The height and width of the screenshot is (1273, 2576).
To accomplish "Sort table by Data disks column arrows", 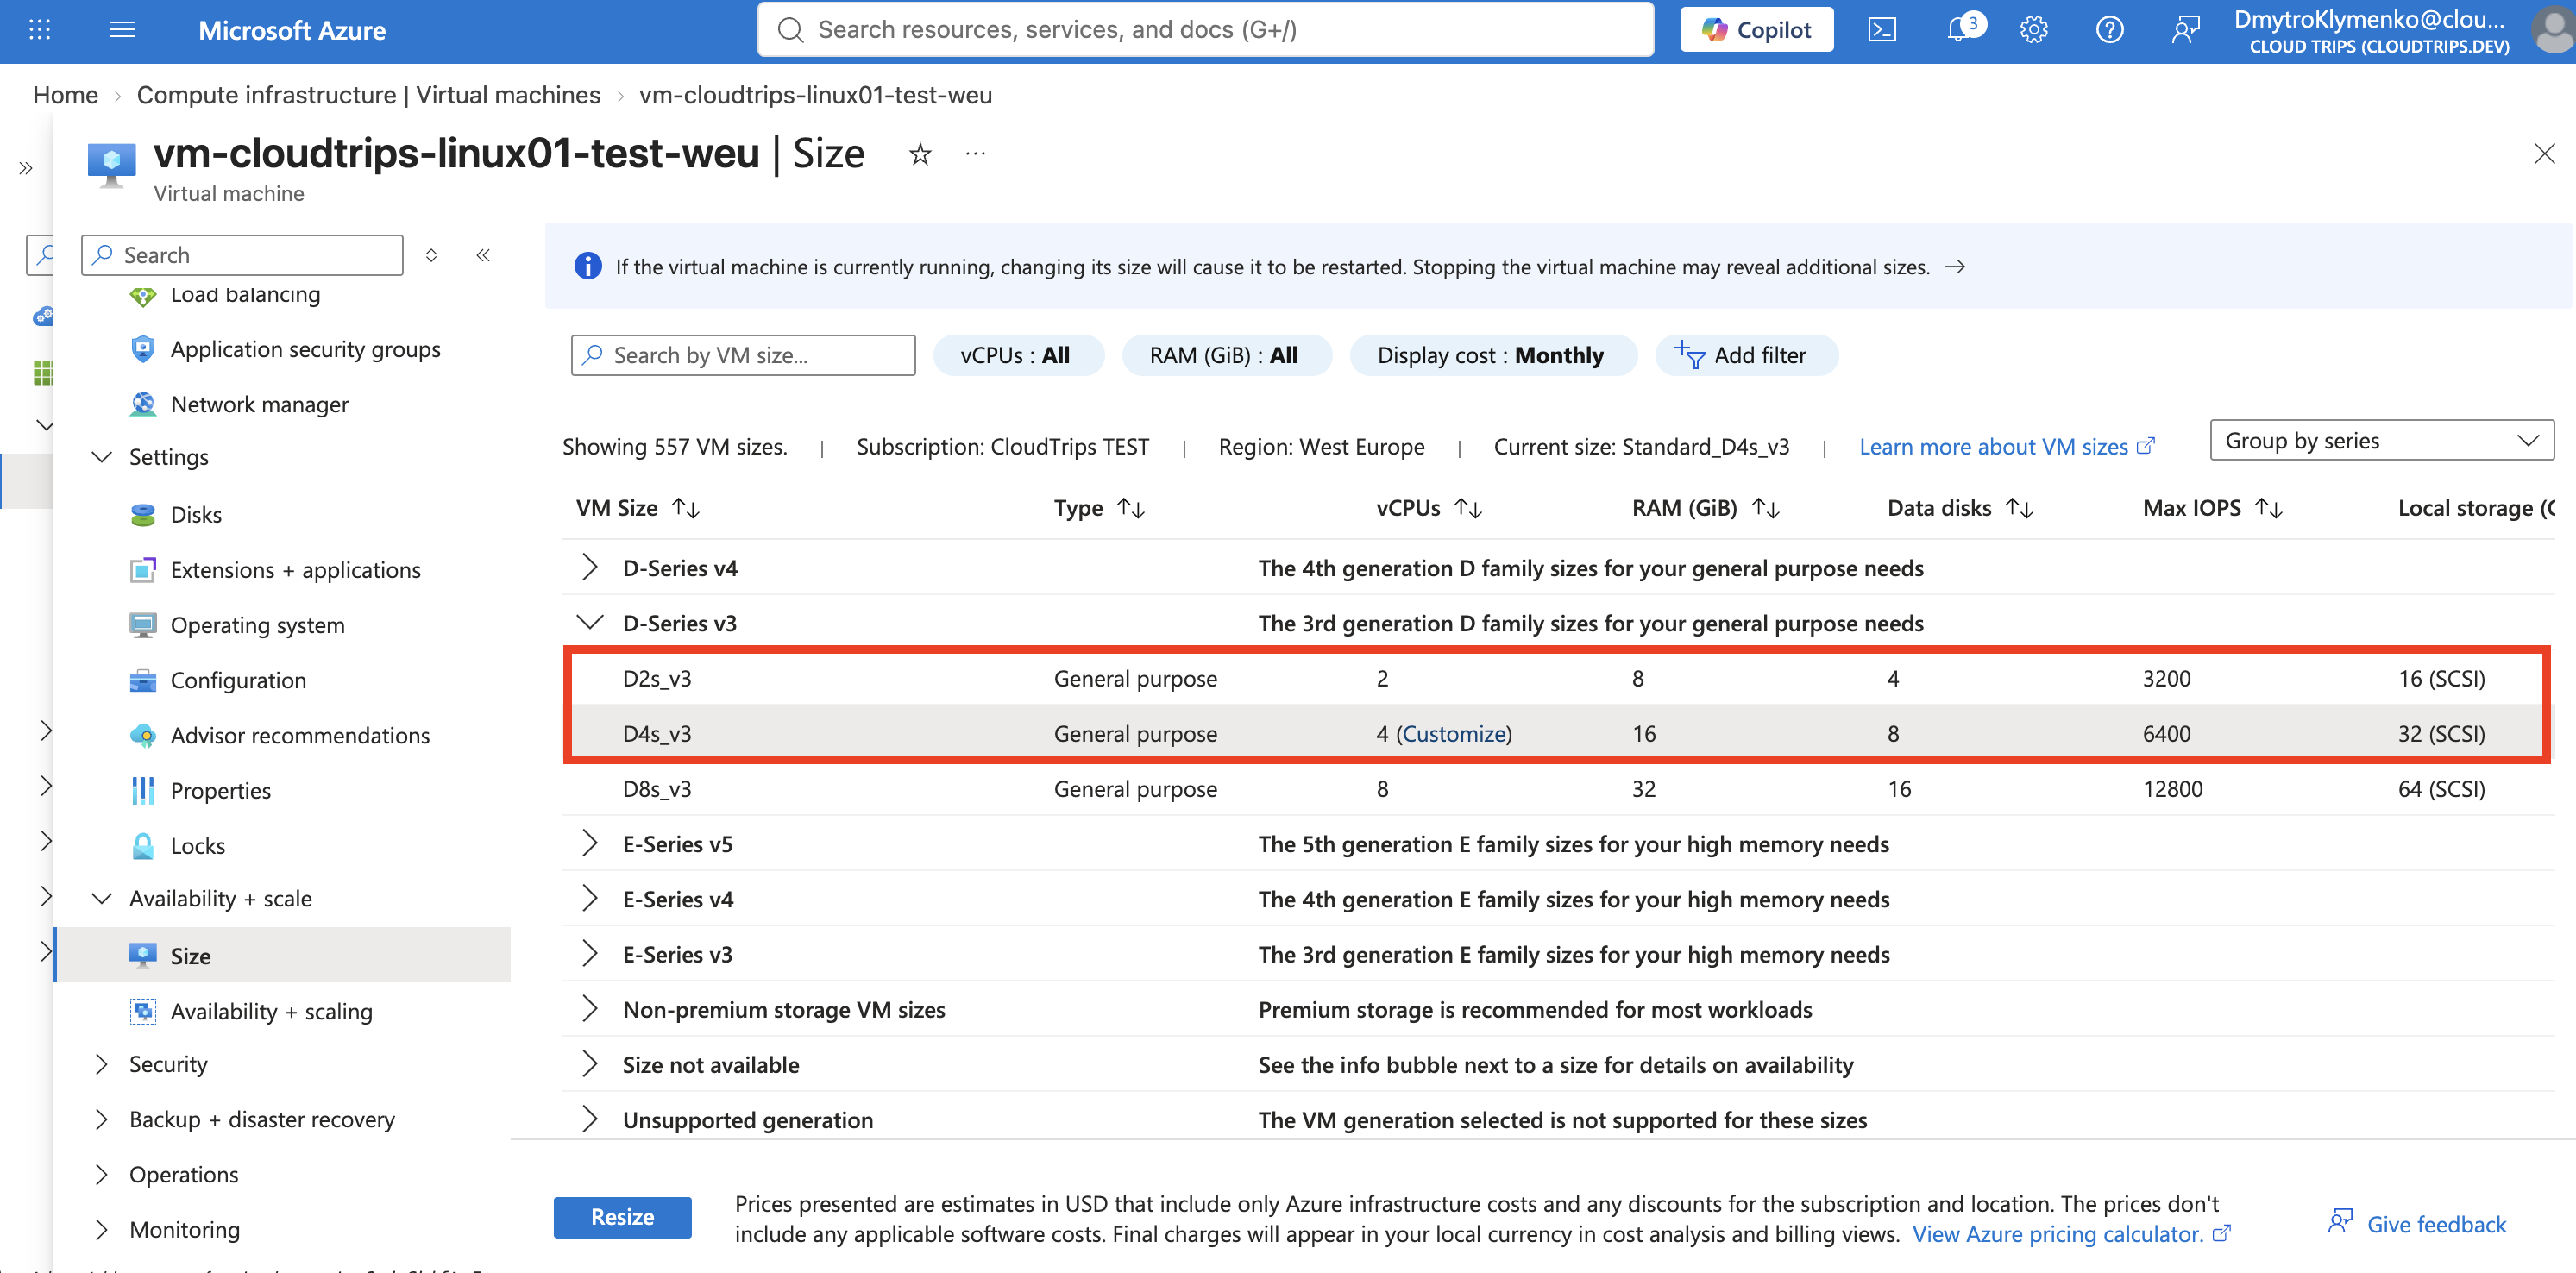I will 2020,508.
